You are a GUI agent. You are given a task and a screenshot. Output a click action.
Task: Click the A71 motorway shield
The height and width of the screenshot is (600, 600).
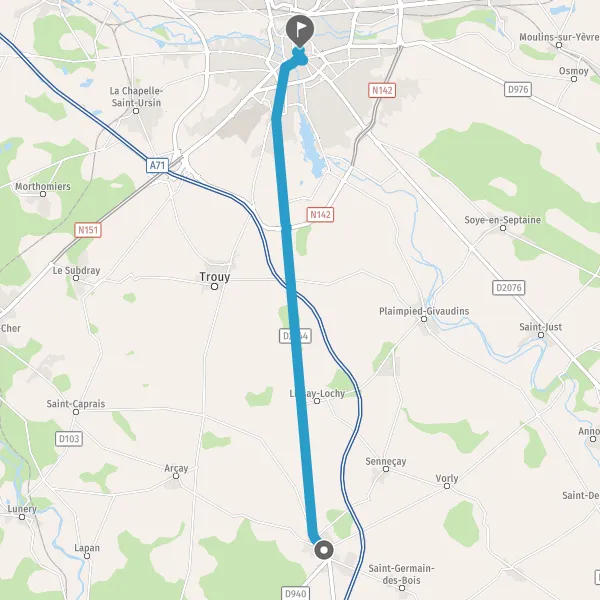point(157,166)
